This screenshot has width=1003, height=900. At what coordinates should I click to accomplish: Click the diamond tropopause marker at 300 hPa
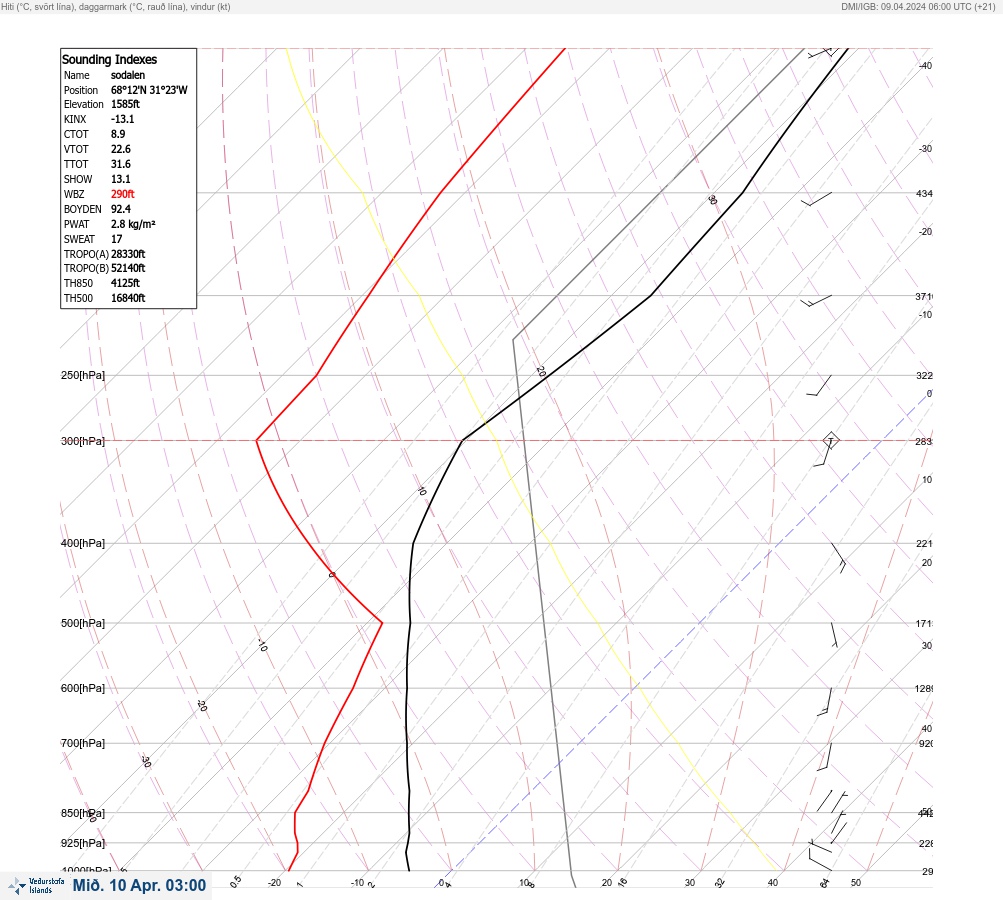tap(830, 441)
